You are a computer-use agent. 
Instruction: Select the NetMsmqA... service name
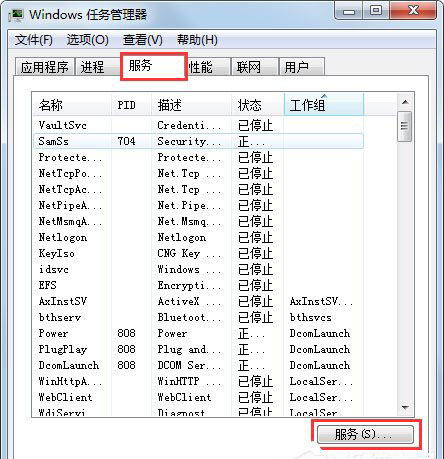pos(70,222)
